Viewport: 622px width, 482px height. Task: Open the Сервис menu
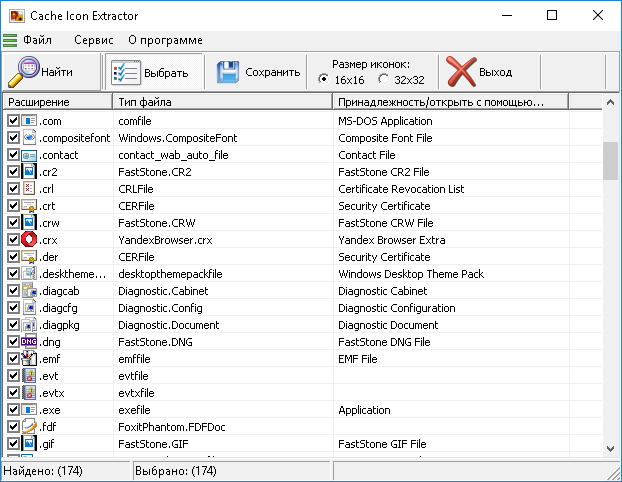pos(94,40)
